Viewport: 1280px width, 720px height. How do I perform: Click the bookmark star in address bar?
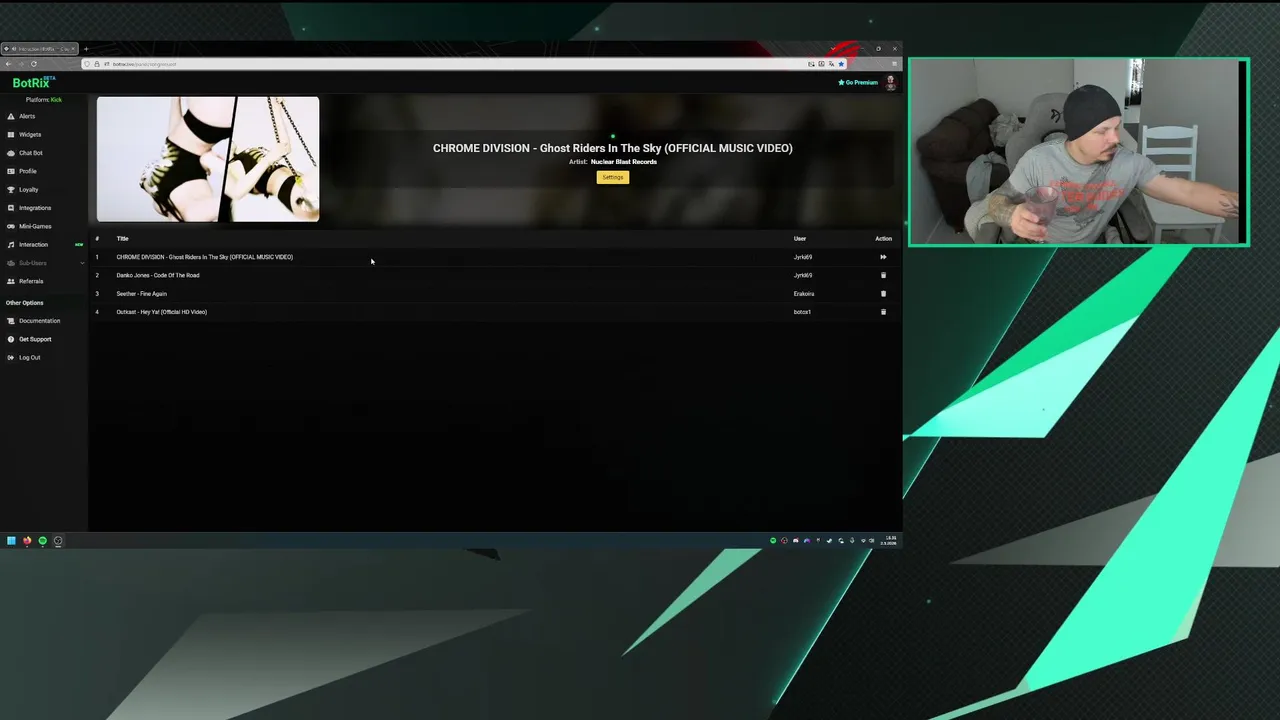click(841, 64)
